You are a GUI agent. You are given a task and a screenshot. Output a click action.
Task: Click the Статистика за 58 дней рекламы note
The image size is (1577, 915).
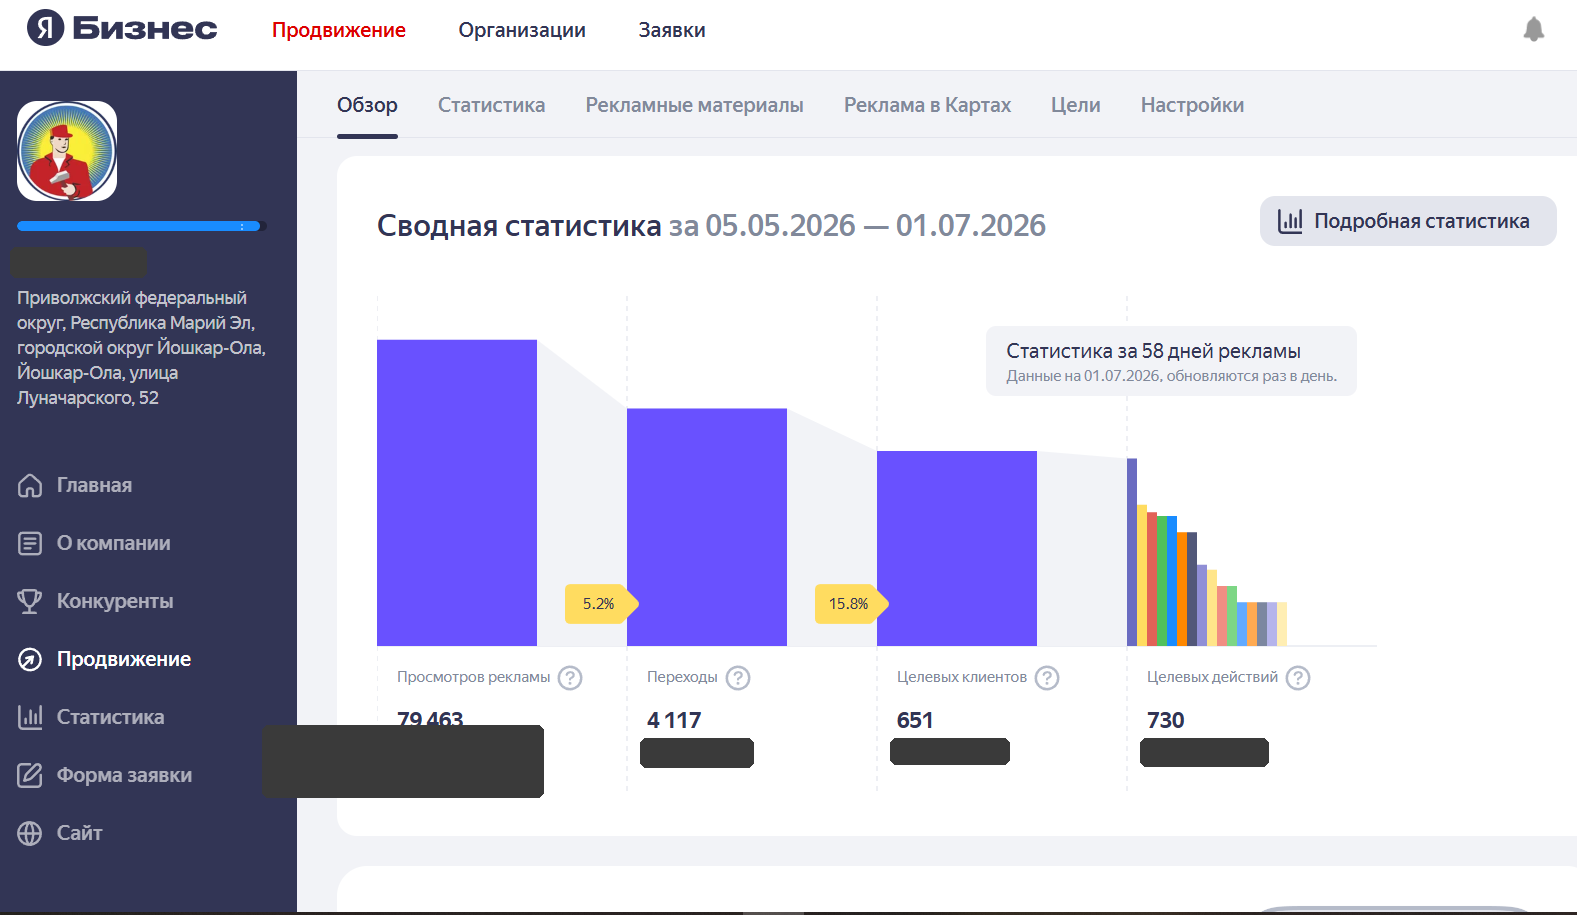(x=1171, y=361)
